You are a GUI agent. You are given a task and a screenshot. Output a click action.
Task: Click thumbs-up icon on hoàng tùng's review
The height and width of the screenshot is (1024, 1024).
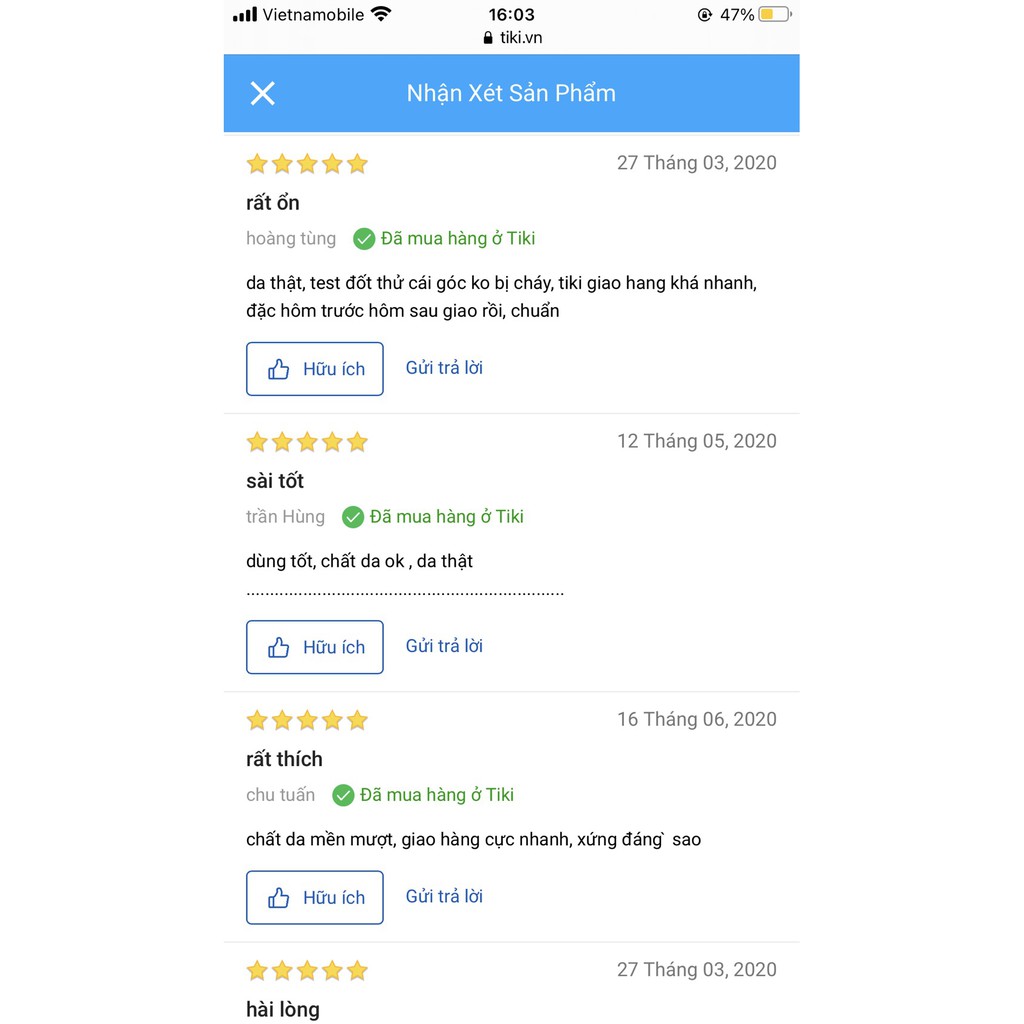coord(278,369)
